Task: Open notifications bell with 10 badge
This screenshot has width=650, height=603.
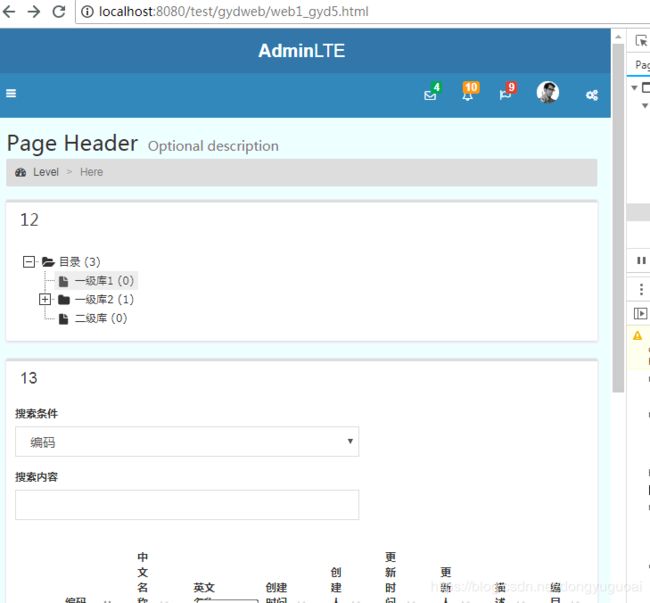Action: pyautogui.click(x=469, y=92)
